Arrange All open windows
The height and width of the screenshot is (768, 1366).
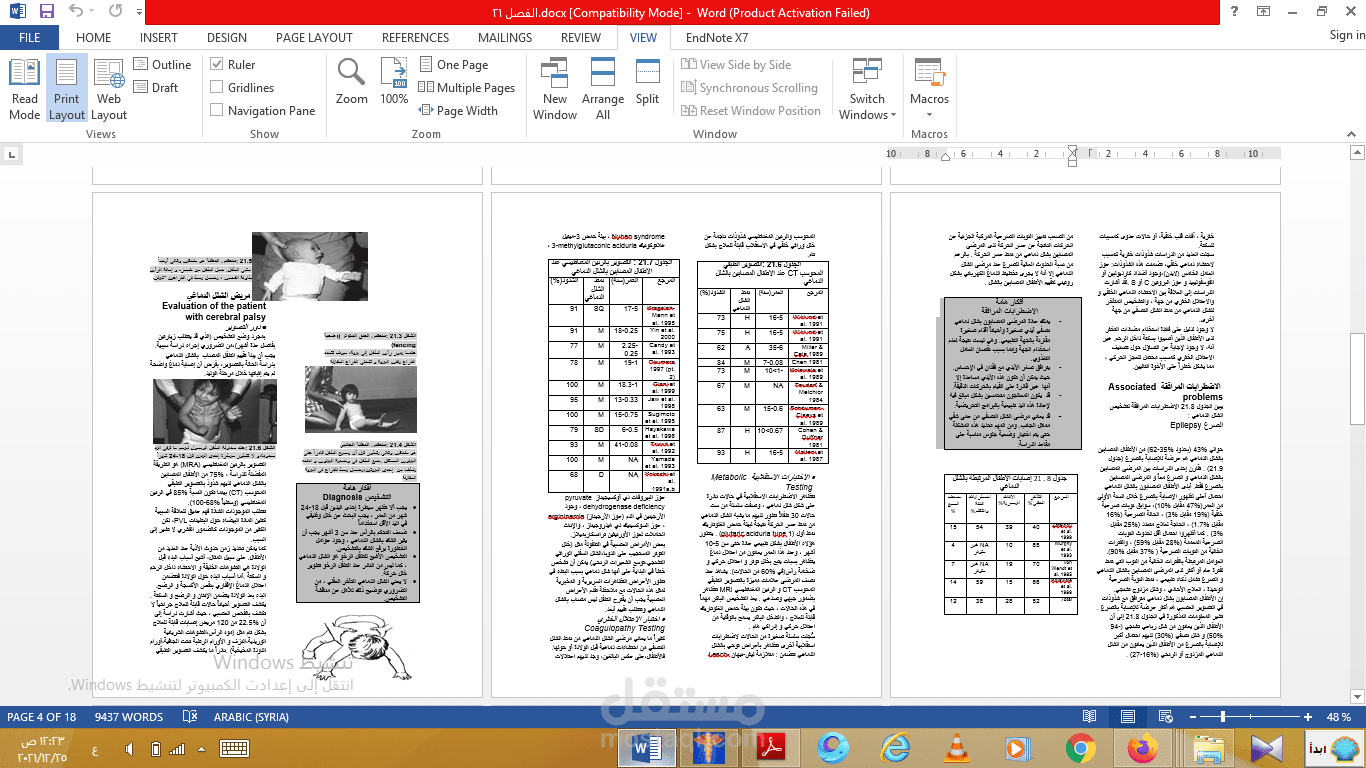click(x=603, y=89)
